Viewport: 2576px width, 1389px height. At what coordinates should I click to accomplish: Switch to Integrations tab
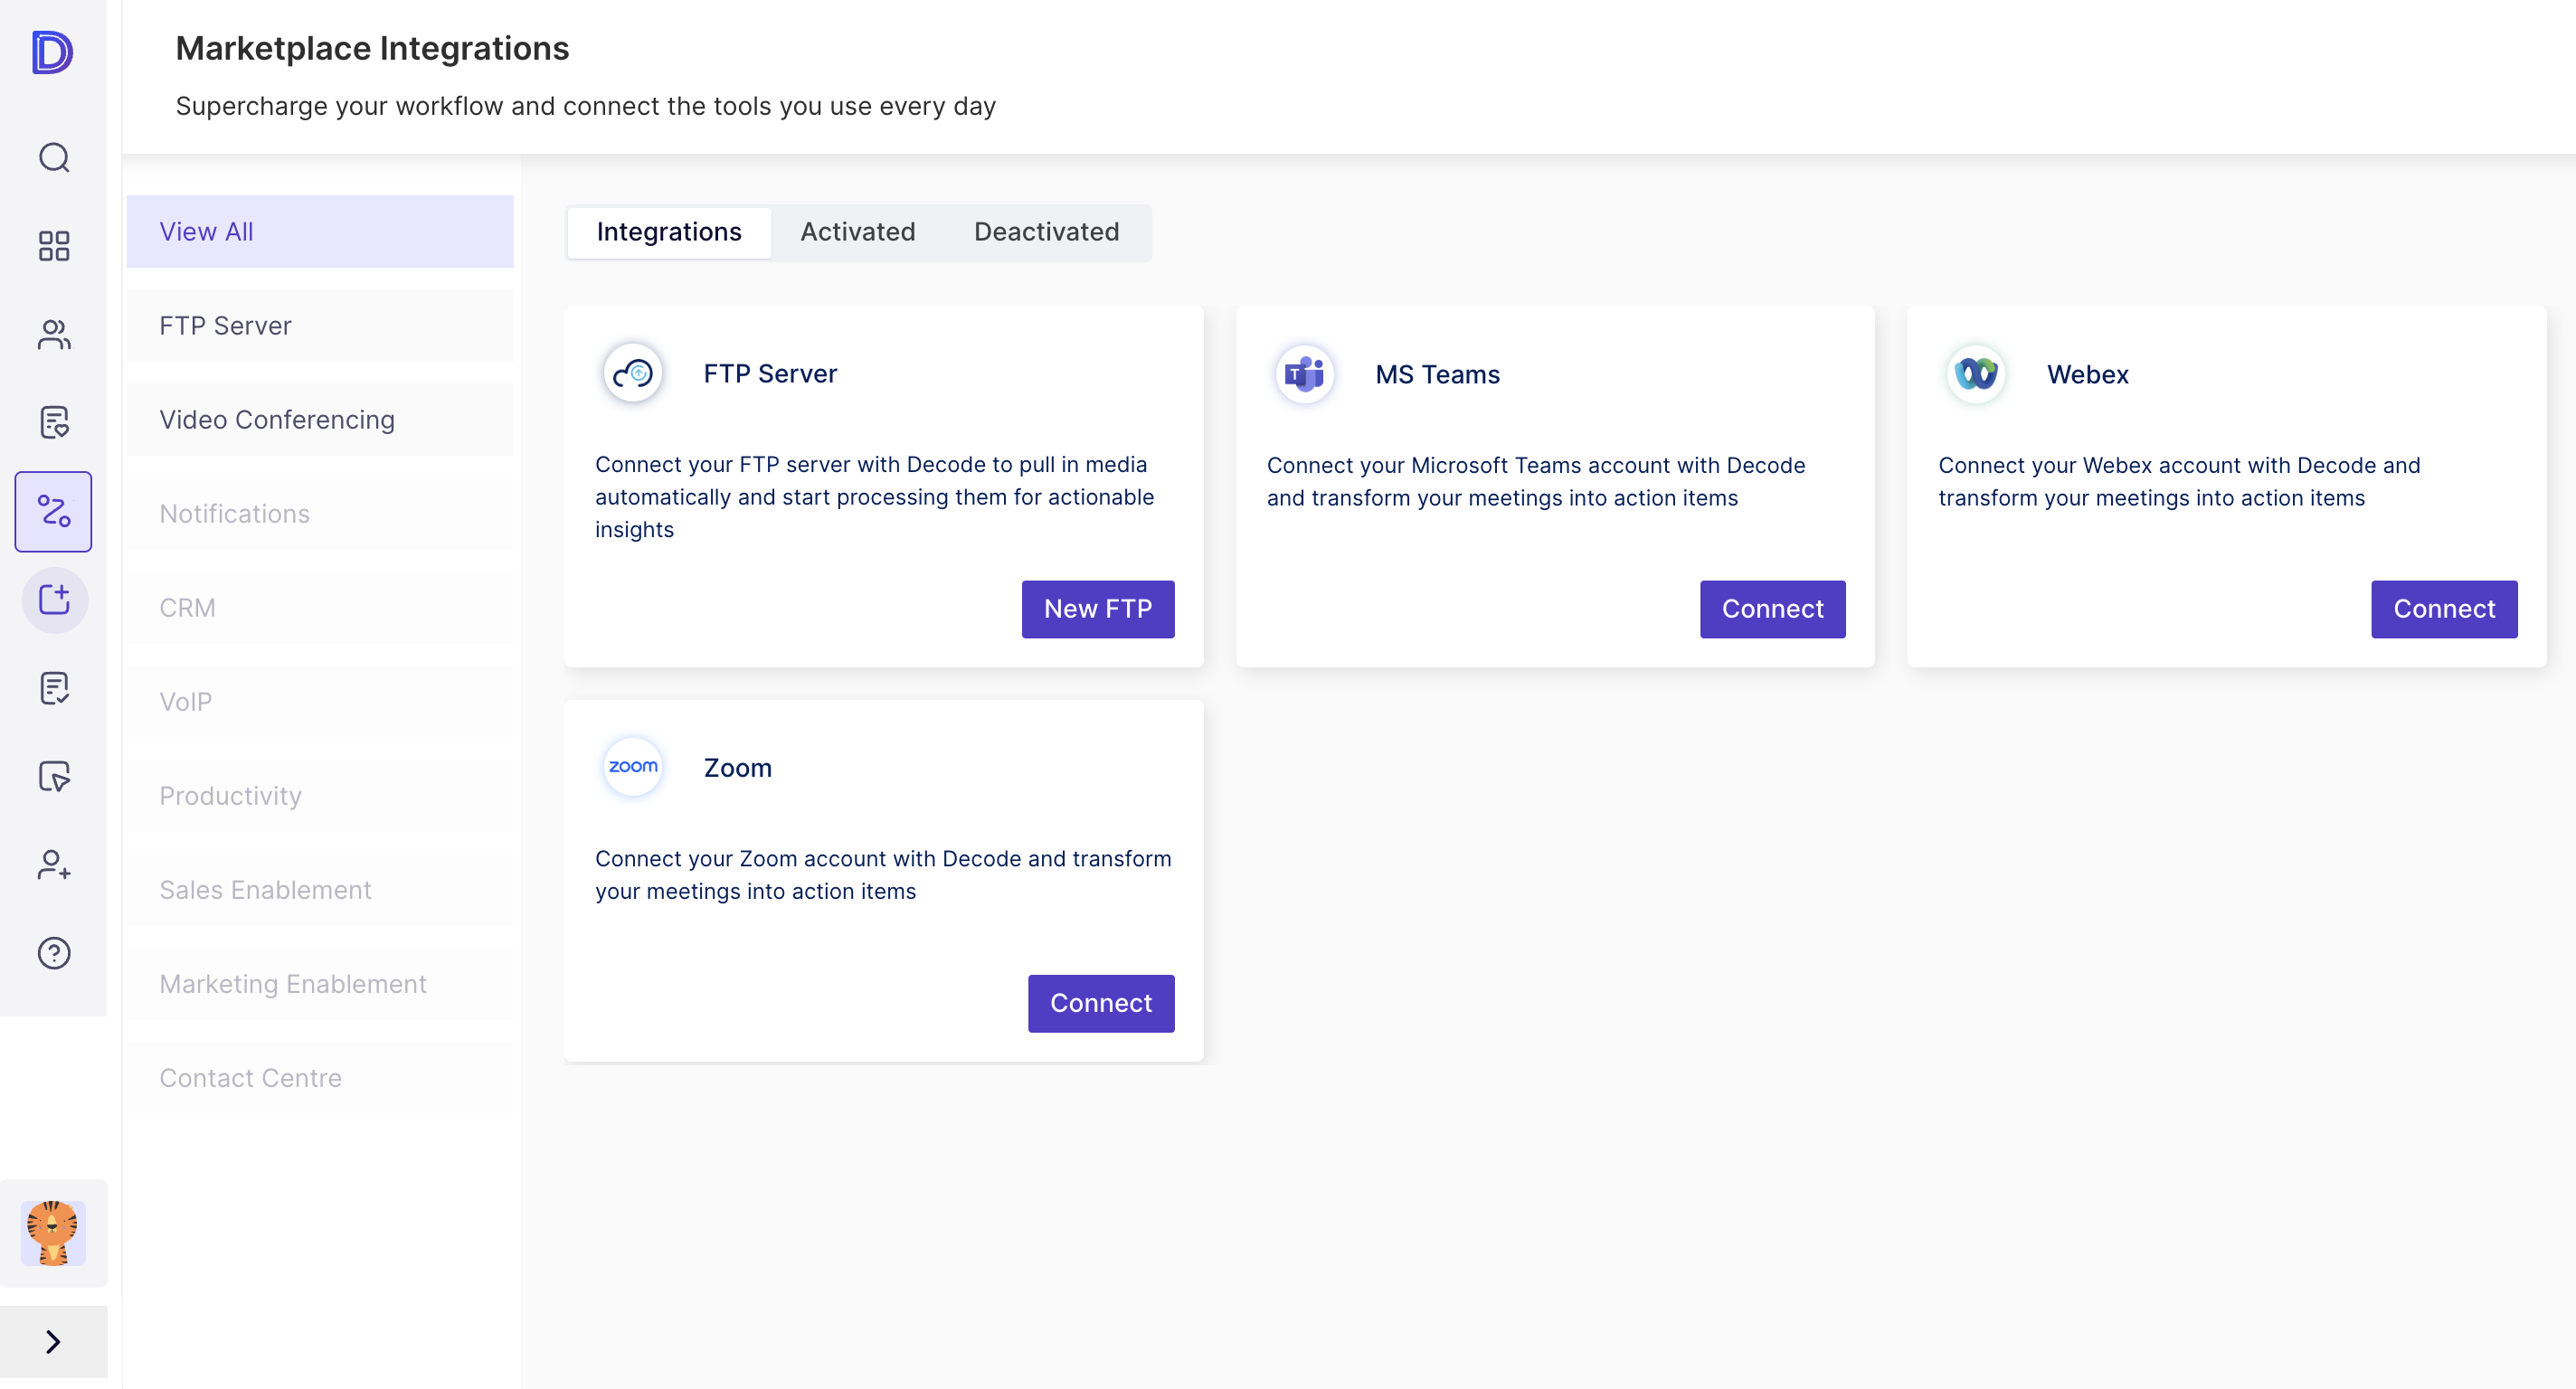pos(669,232)
